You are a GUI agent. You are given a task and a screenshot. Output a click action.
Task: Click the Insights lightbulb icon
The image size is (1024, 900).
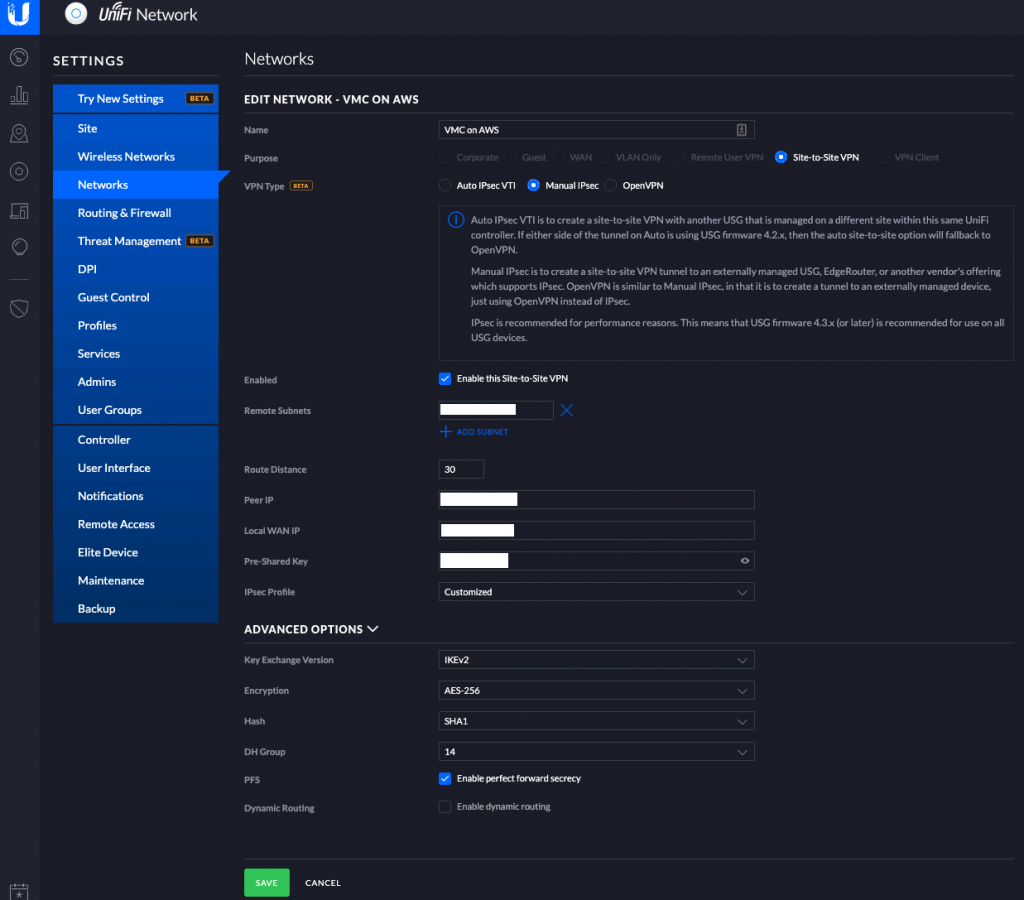pos(19,247)
